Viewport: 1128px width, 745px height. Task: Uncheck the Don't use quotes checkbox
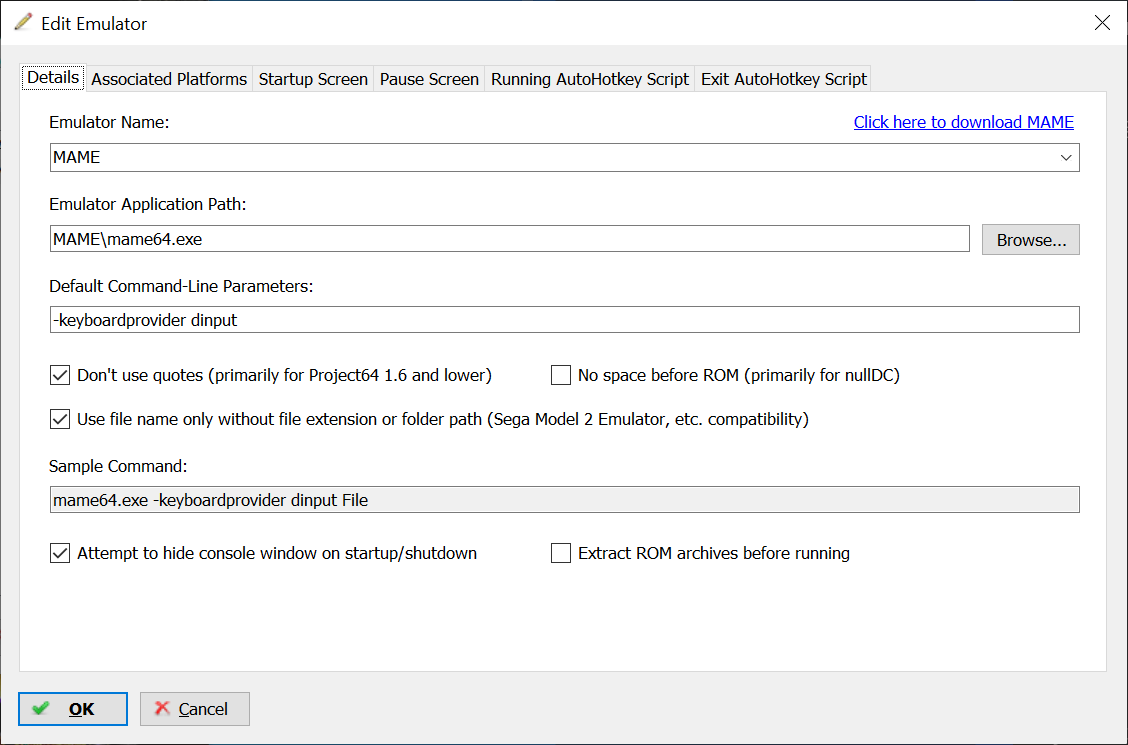(60, 375)
